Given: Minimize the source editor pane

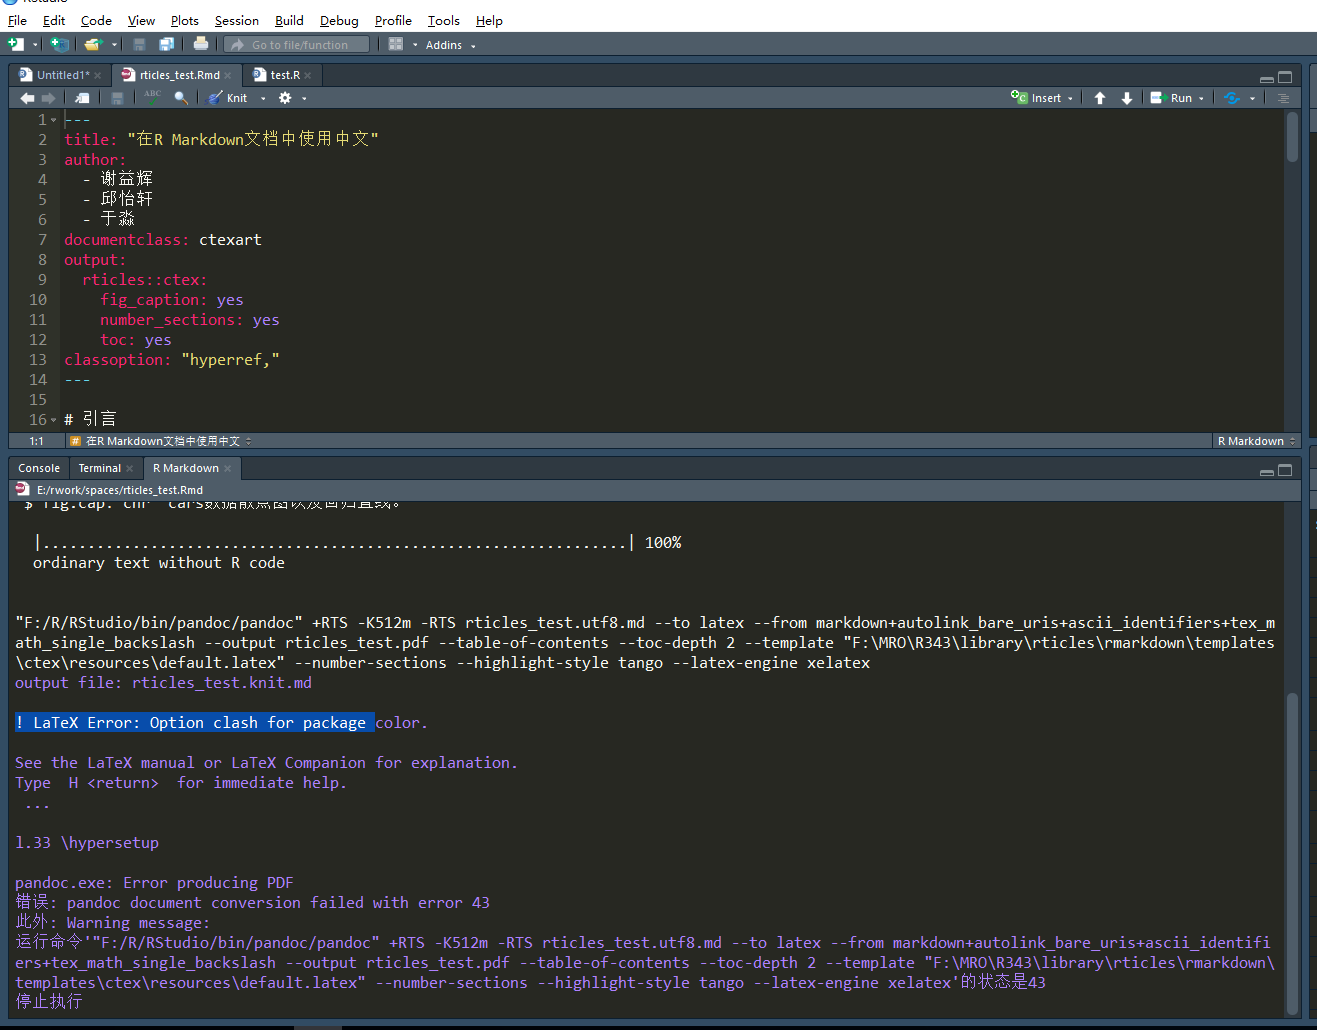Looking at the screenshot, I should pyautogui.click(x=1267, y=78).
